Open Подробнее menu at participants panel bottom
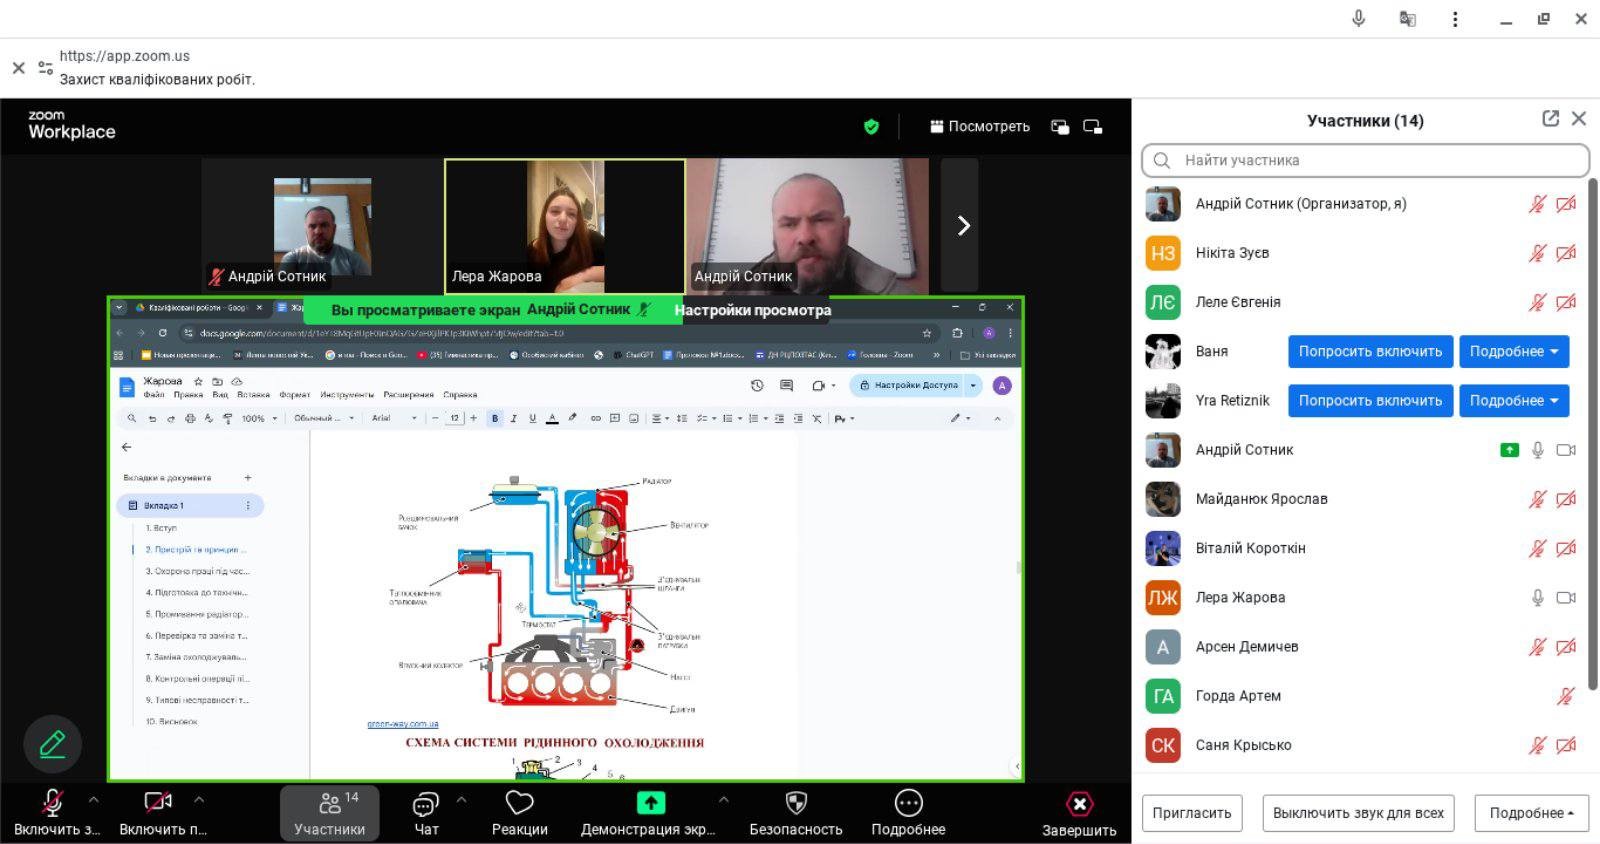 (x=1530, y=813)
